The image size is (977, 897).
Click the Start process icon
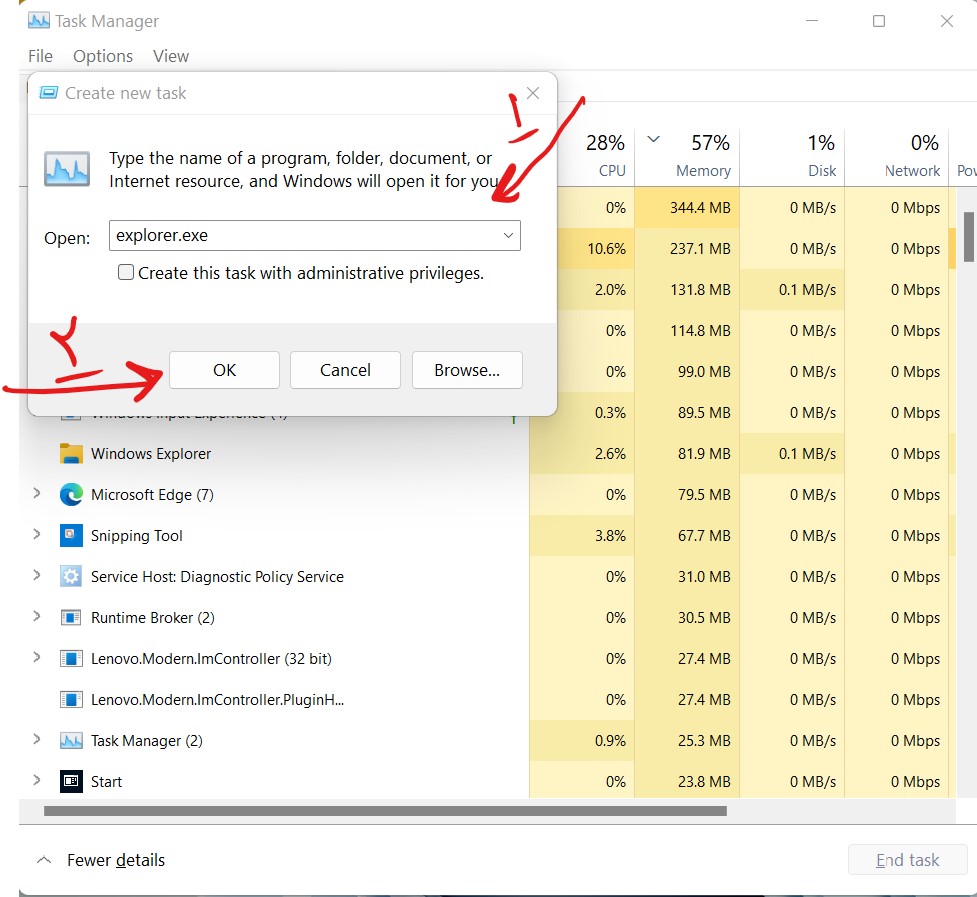[71, 782]
